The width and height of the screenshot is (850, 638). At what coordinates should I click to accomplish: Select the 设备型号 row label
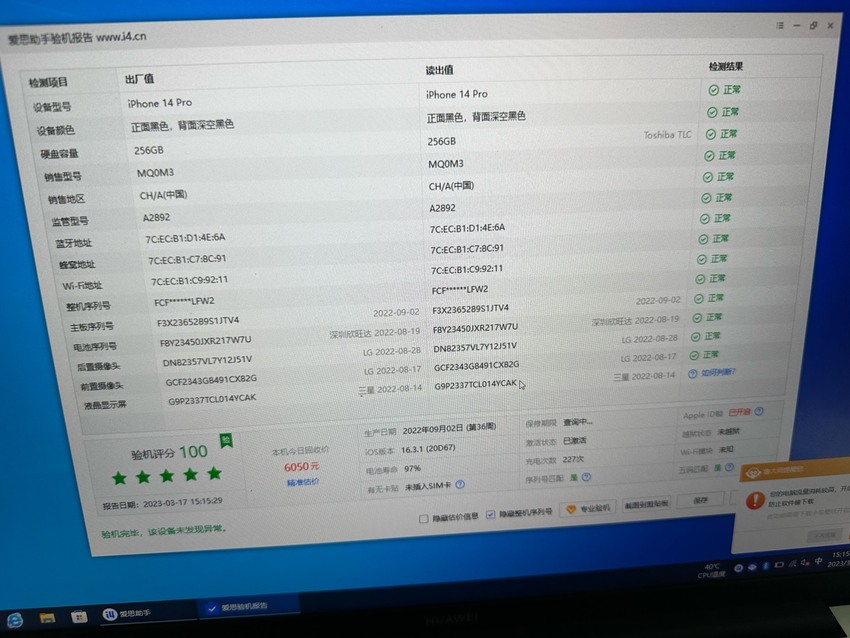tap(52, 107)
